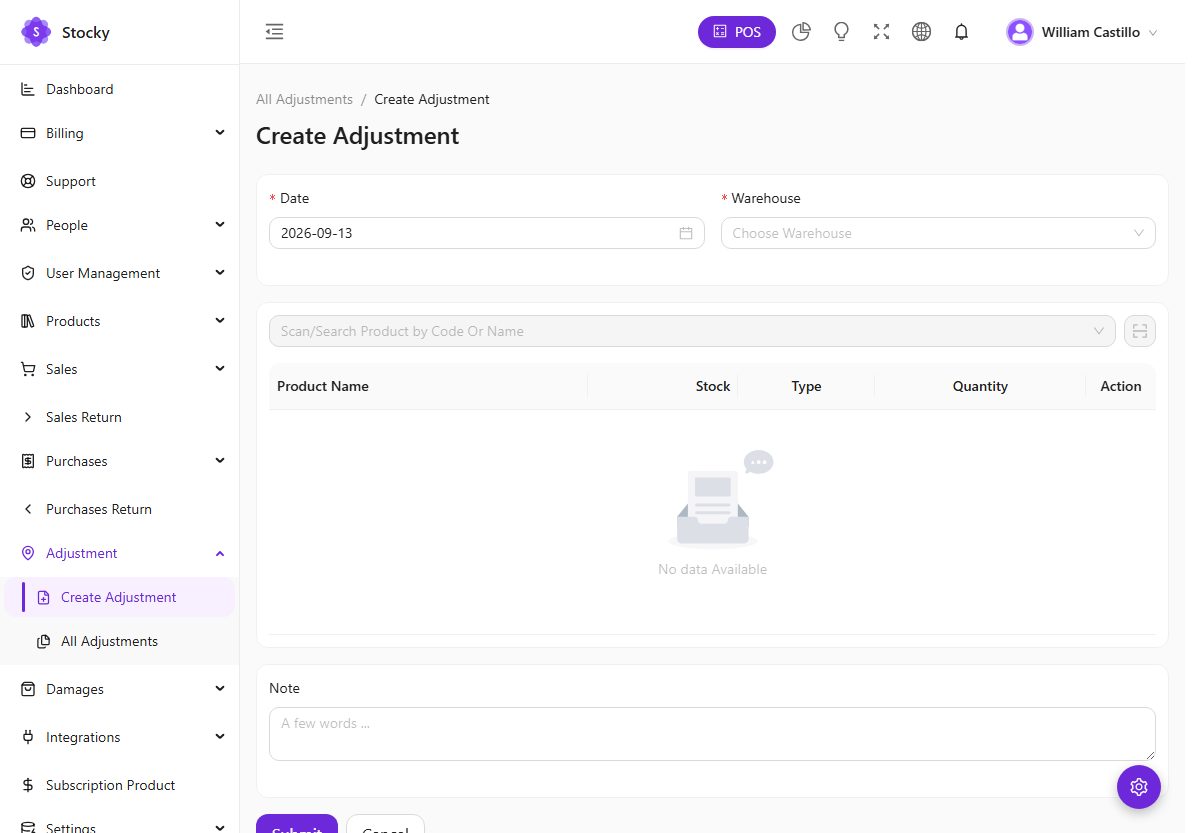
Task: Click the Billing card icon
Action: pyautogui.click(x=28, y=133)
